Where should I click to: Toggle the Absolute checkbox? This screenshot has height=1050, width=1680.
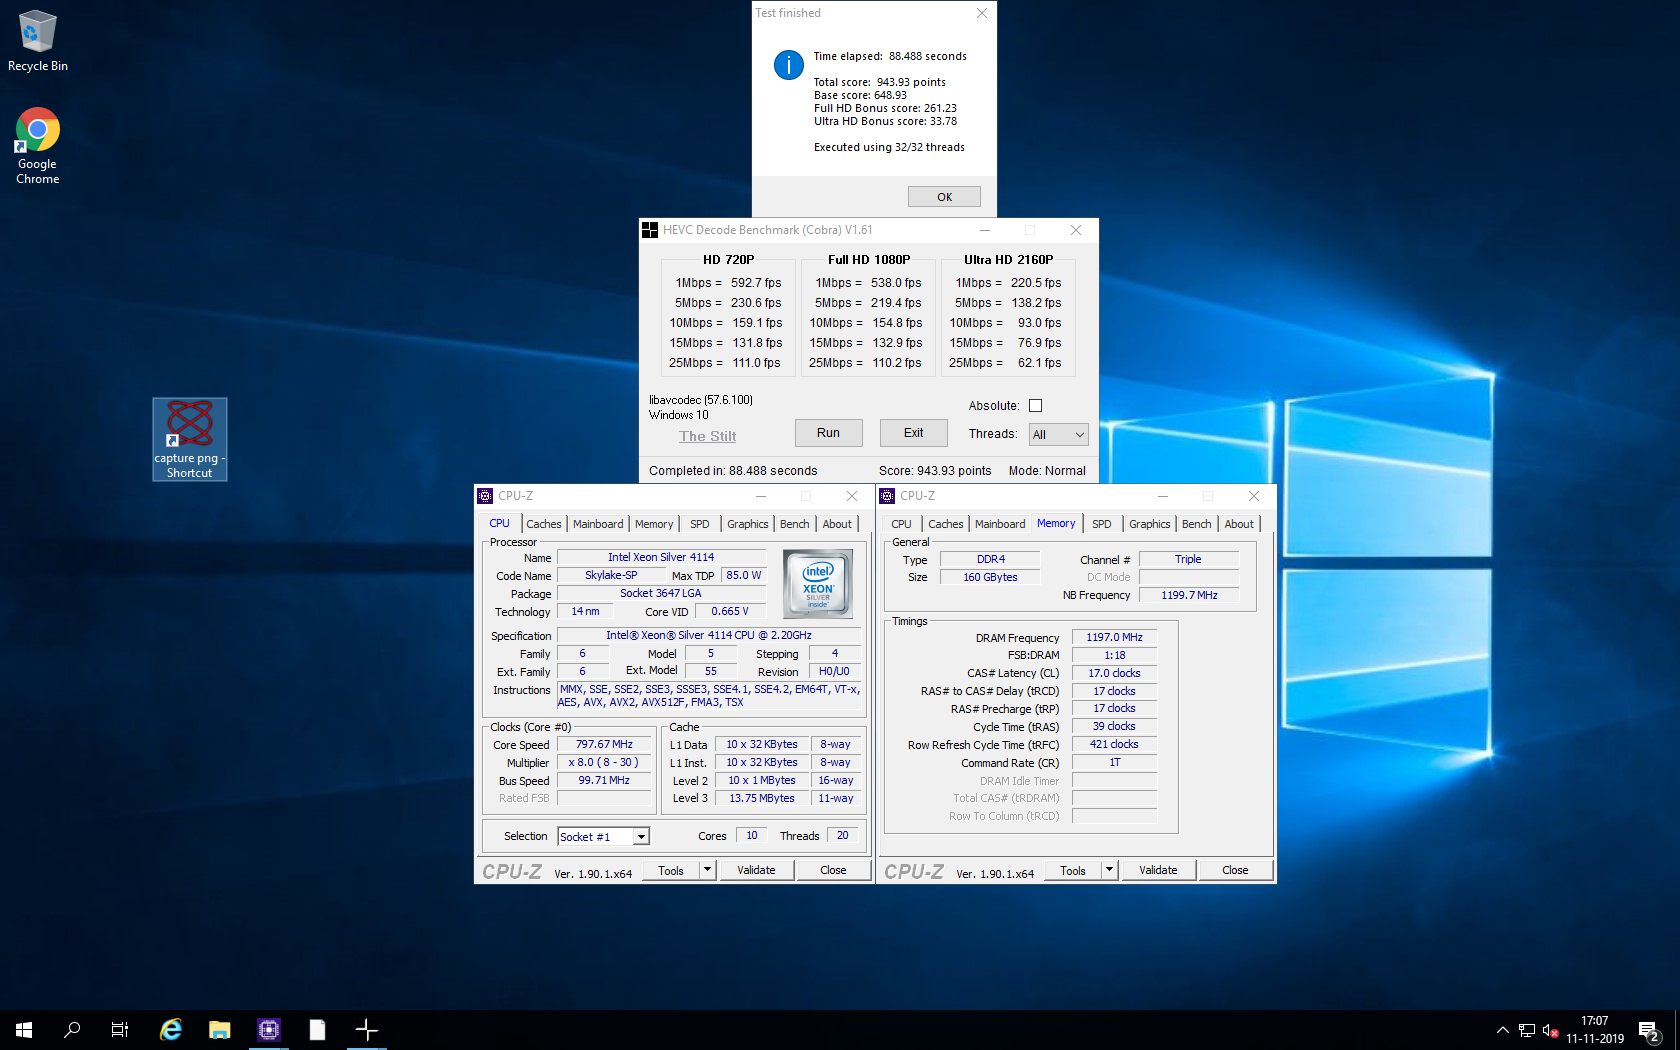1036,406
